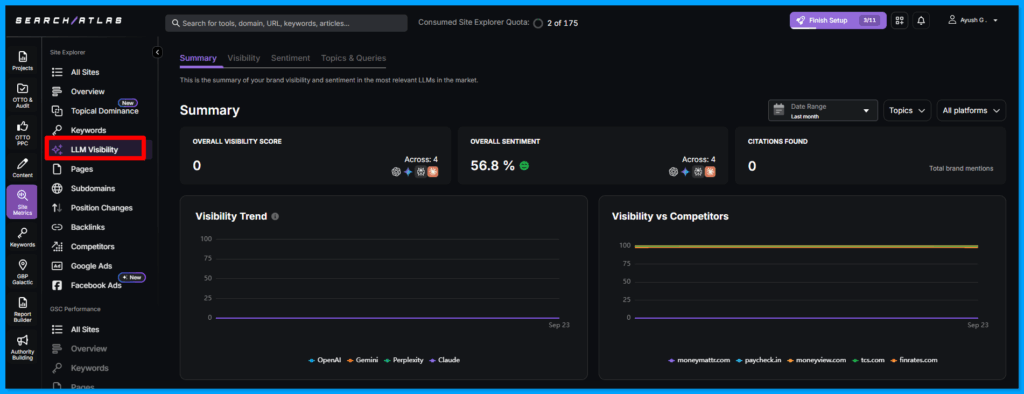Open Overview under Site Explorer

click(x=88, y=91)
